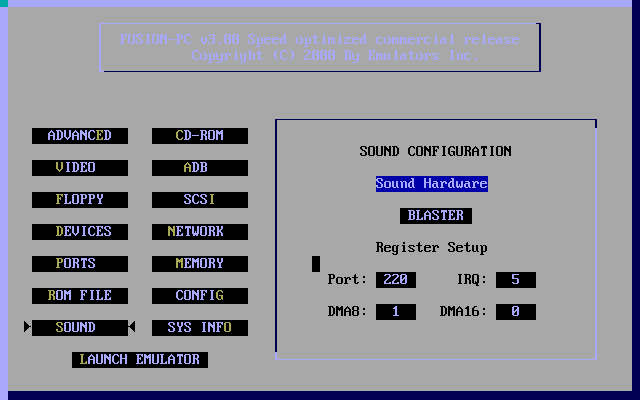Select the MEMORY configuration entry
This screenshot has width=640, height=400.
coord(200,264)
